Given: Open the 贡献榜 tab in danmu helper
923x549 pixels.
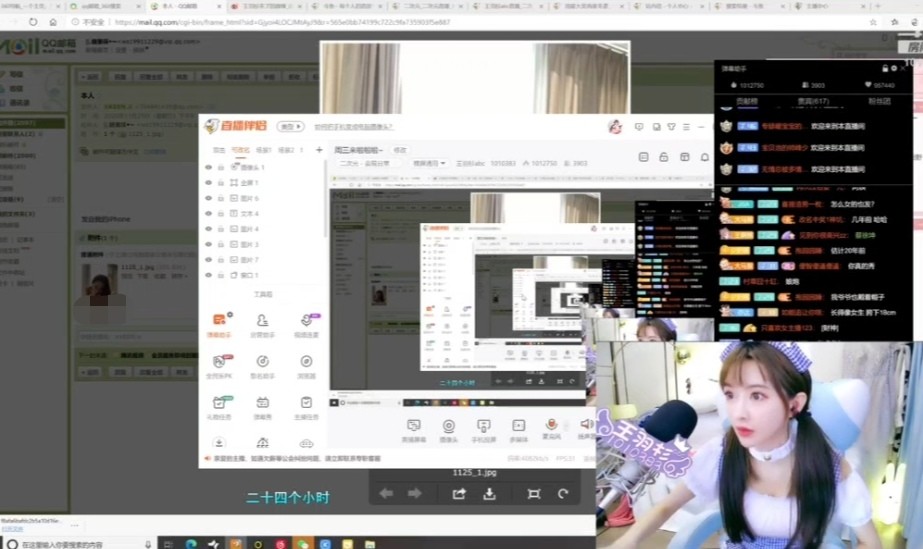Looking at the screenshot, I should coord(747,101).
